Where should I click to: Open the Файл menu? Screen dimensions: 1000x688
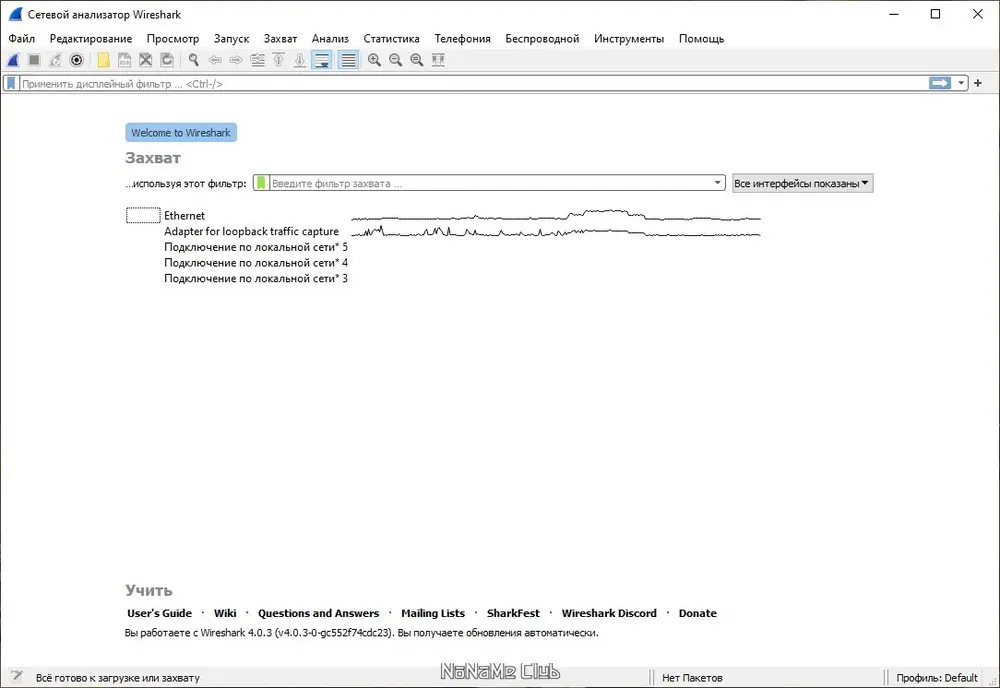(x=22, y=38)
